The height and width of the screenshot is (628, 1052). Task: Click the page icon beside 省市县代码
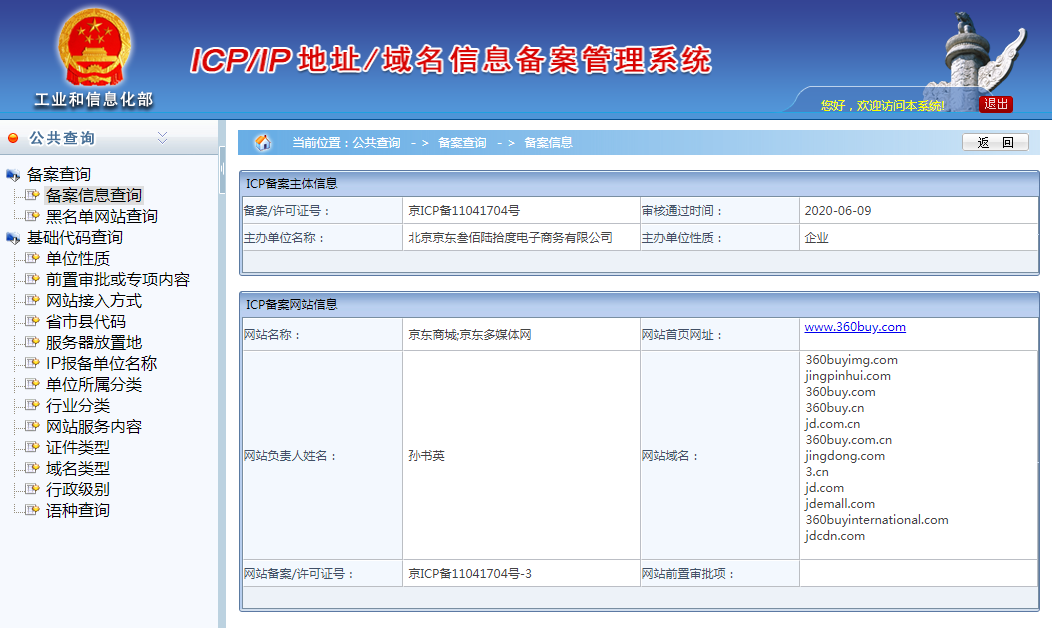pyautogui.click(x=32, y=321)
